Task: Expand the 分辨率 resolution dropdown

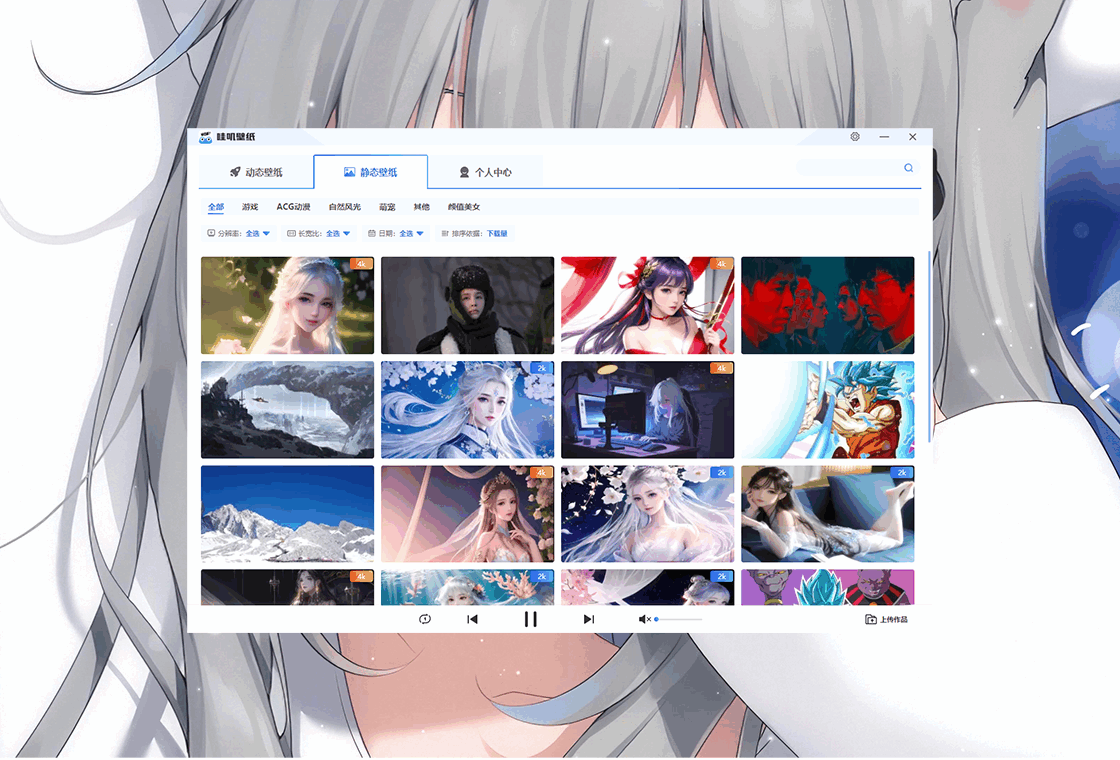Action: 239,234
